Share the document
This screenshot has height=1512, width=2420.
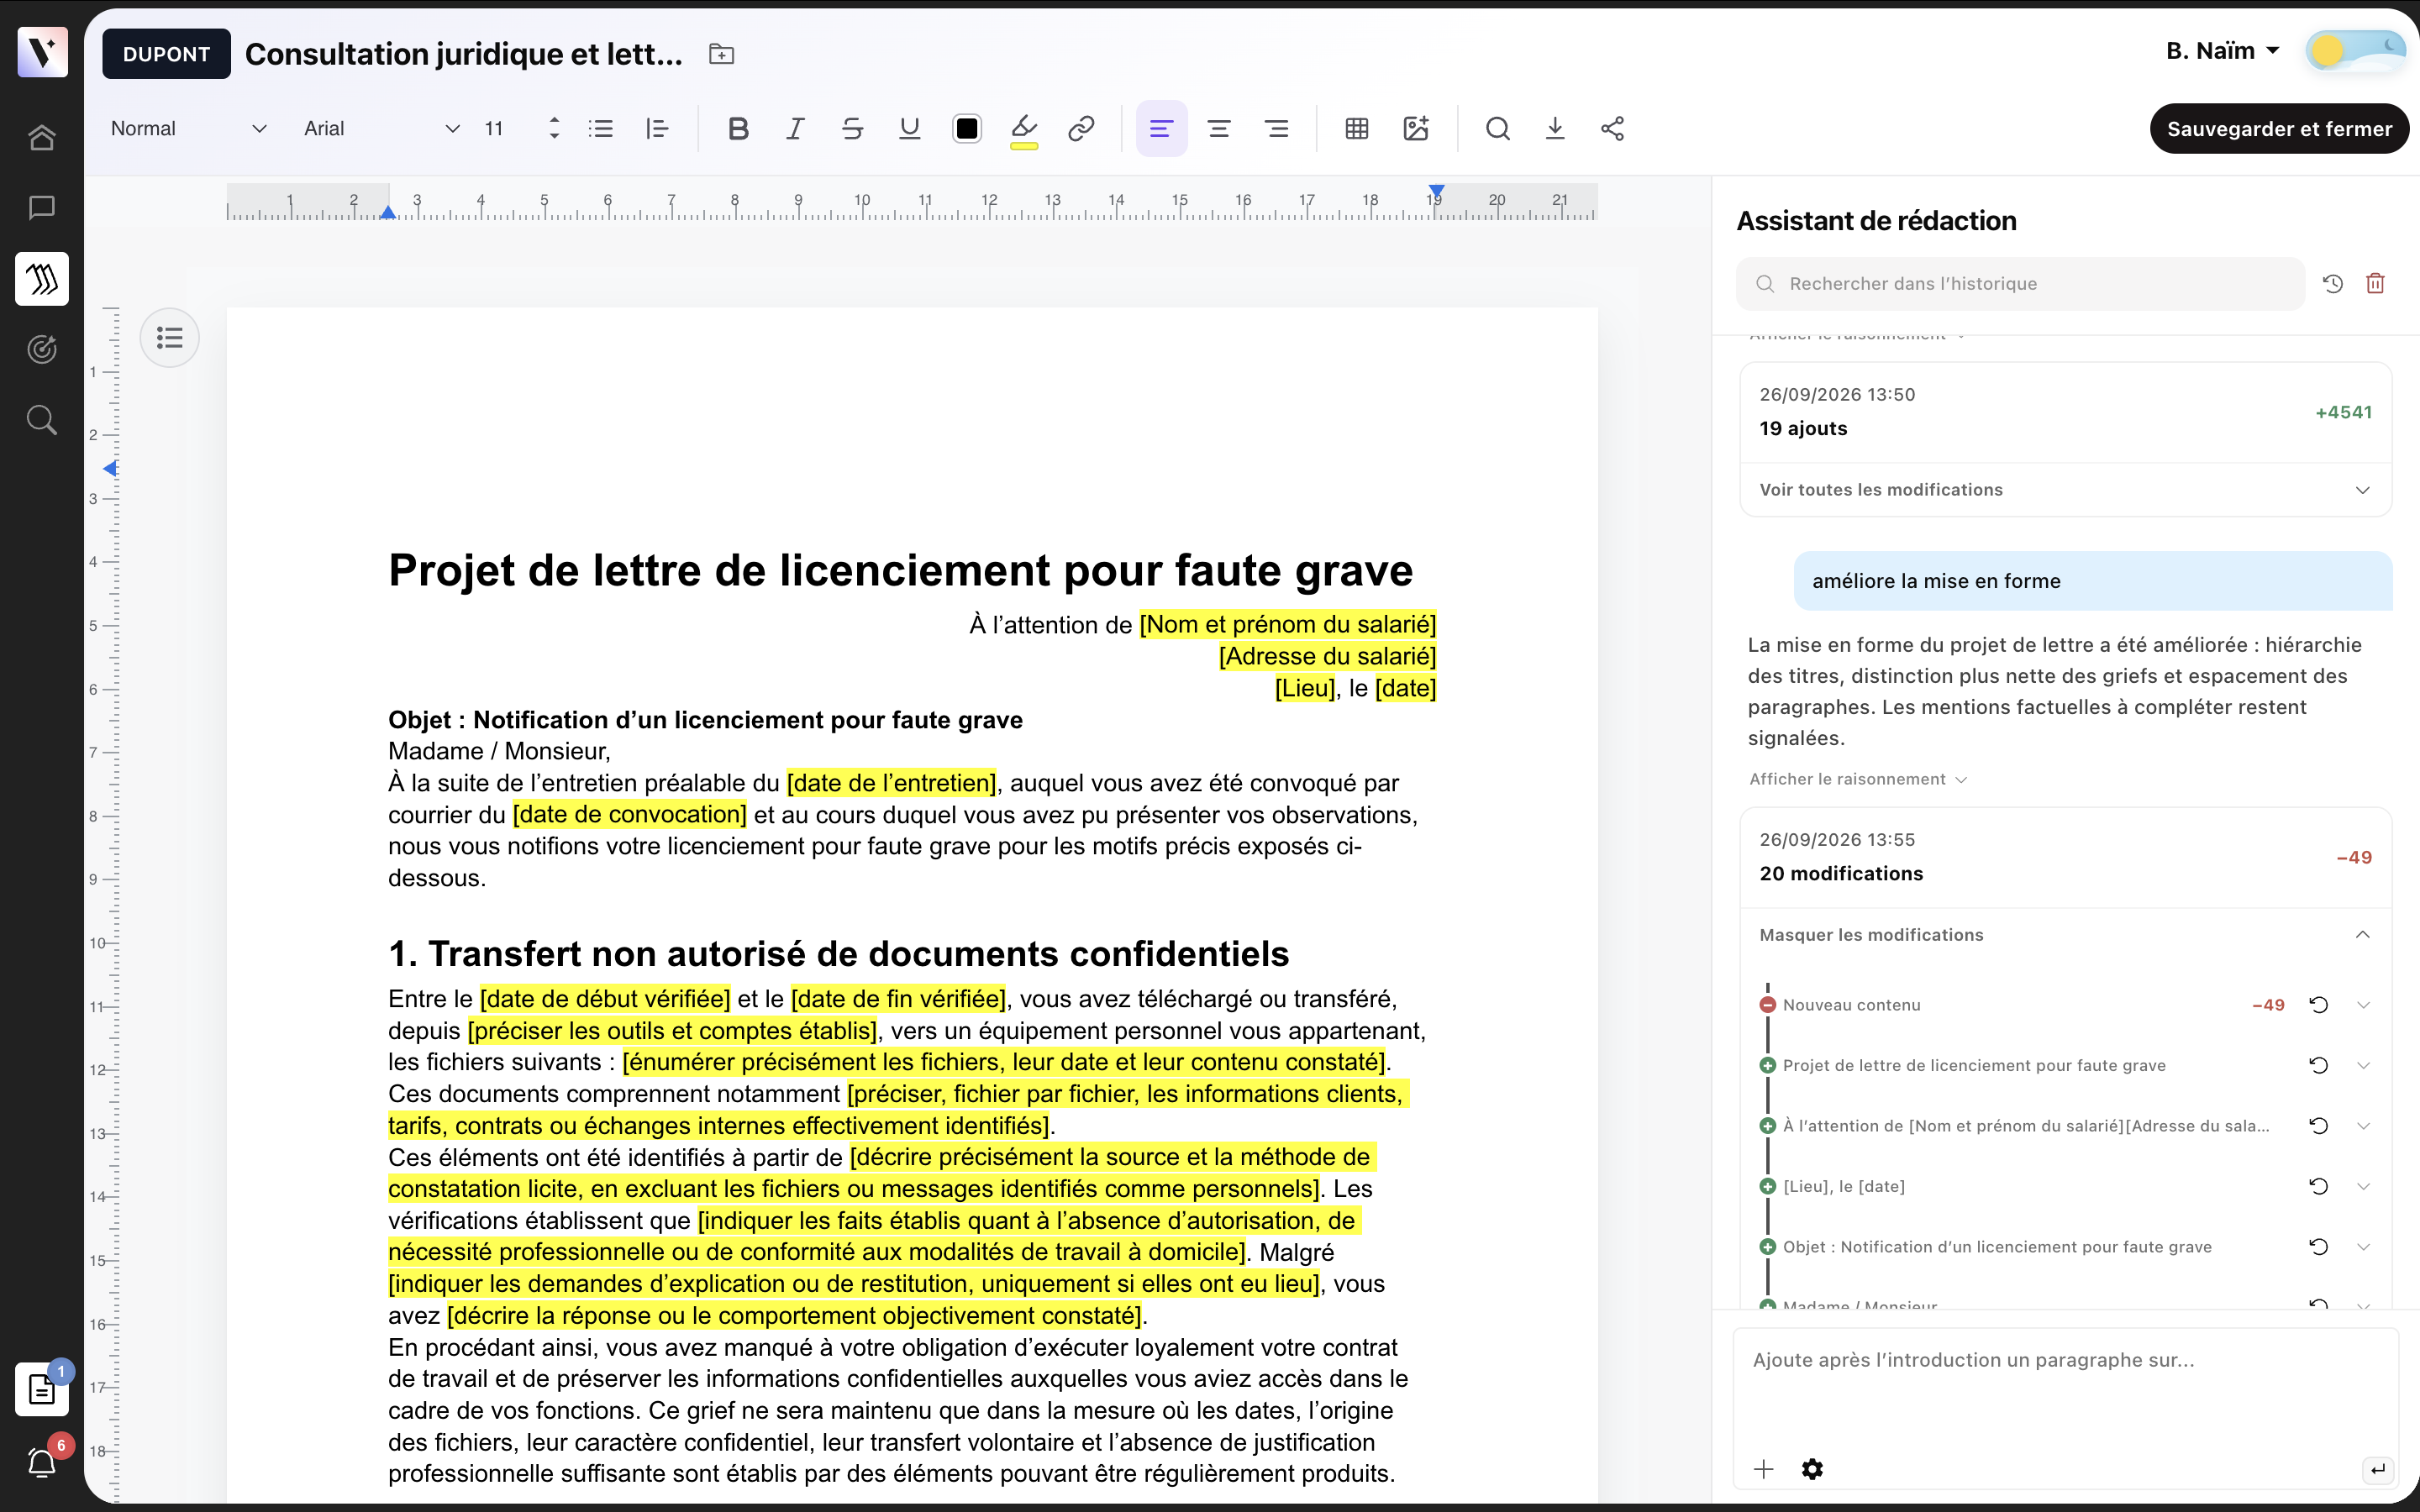point(1612,129)
